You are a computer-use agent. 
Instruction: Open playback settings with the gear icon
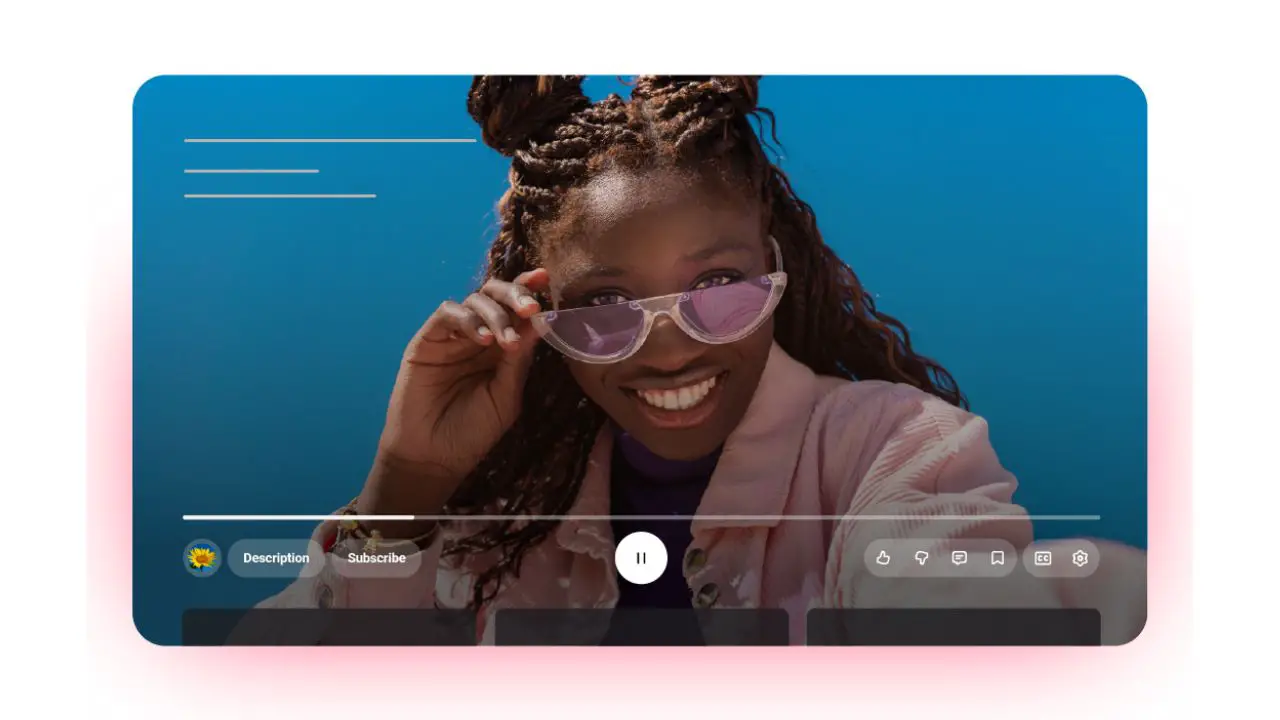point(1079,558)
